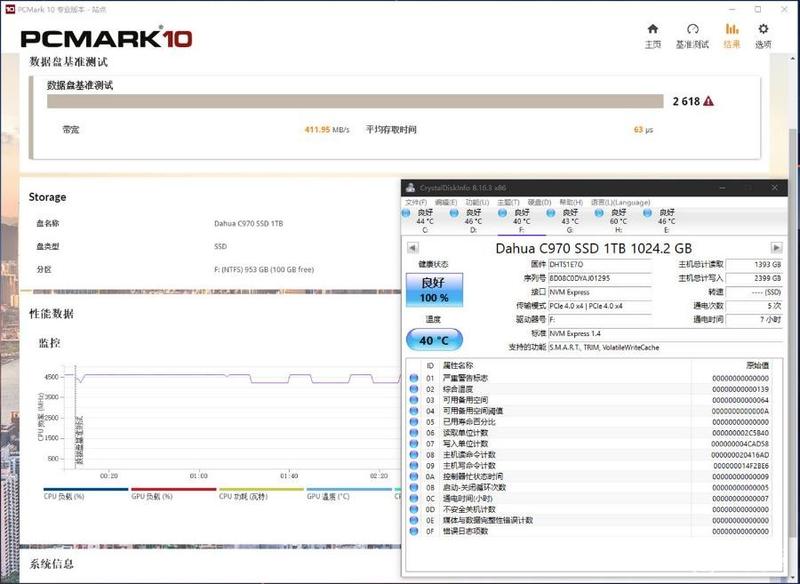Viewport: 800px width, 584px height.
Task: Go to next disk with right arrow
Action: 776,248
